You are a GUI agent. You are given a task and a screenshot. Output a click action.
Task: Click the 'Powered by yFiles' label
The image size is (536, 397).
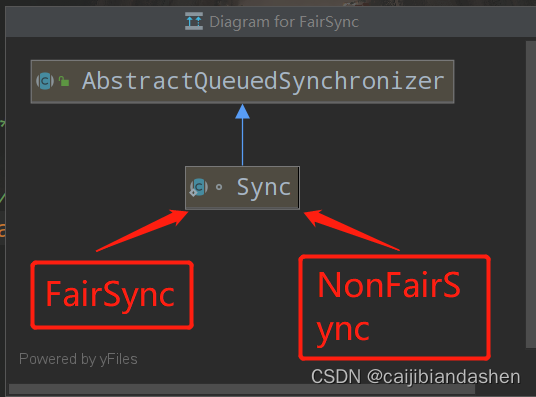[x=78, y=359]
